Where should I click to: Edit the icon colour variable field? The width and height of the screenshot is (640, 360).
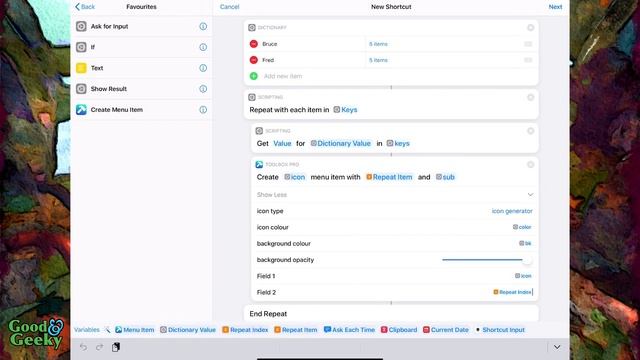[x=522, y=227]
